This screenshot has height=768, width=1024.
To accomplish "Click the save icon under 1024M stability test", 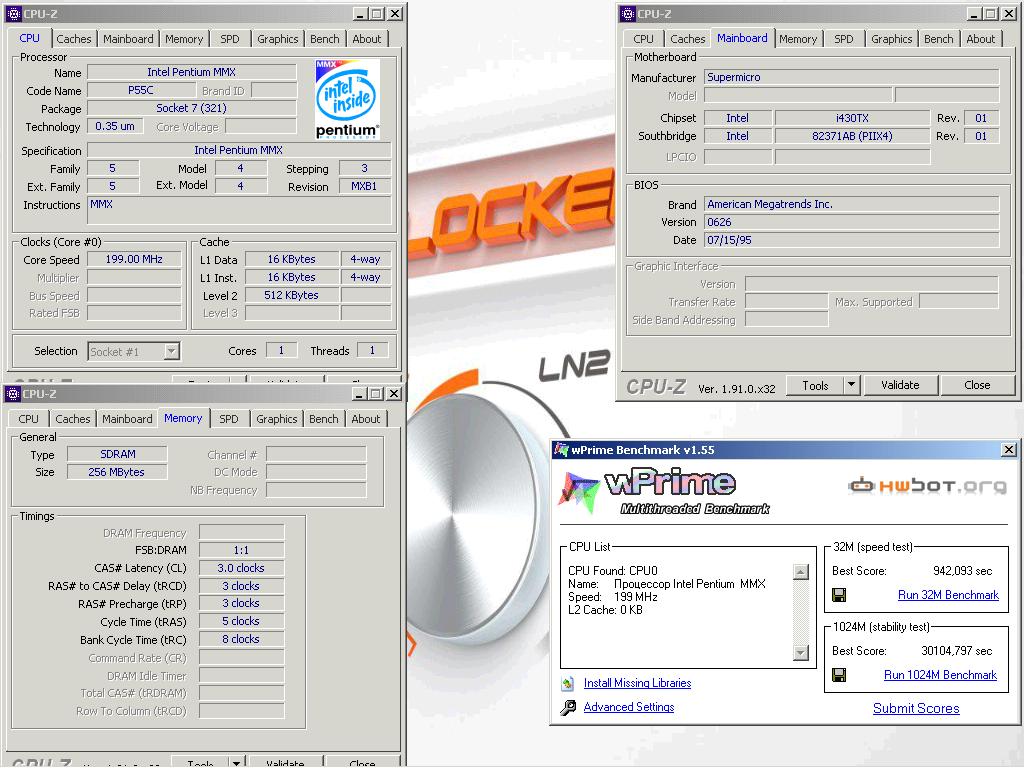I will point(839,675).
